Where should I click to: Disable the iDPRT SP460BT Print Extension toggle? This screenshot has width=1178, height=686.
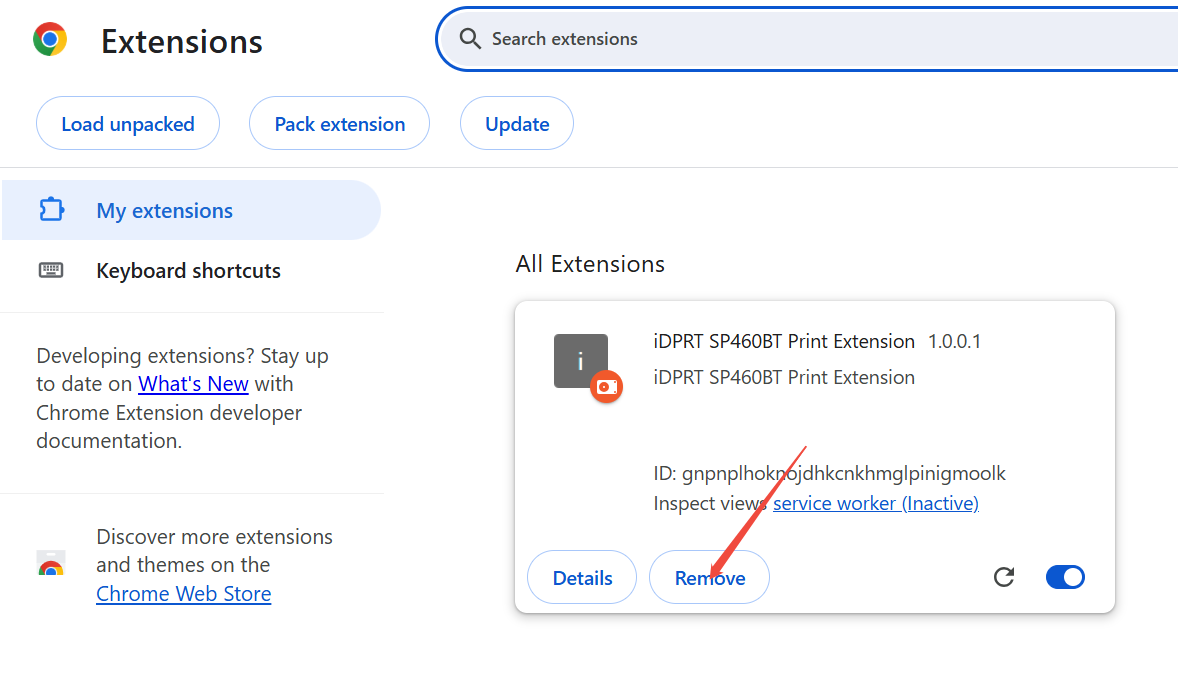[x=1065, y=577]
